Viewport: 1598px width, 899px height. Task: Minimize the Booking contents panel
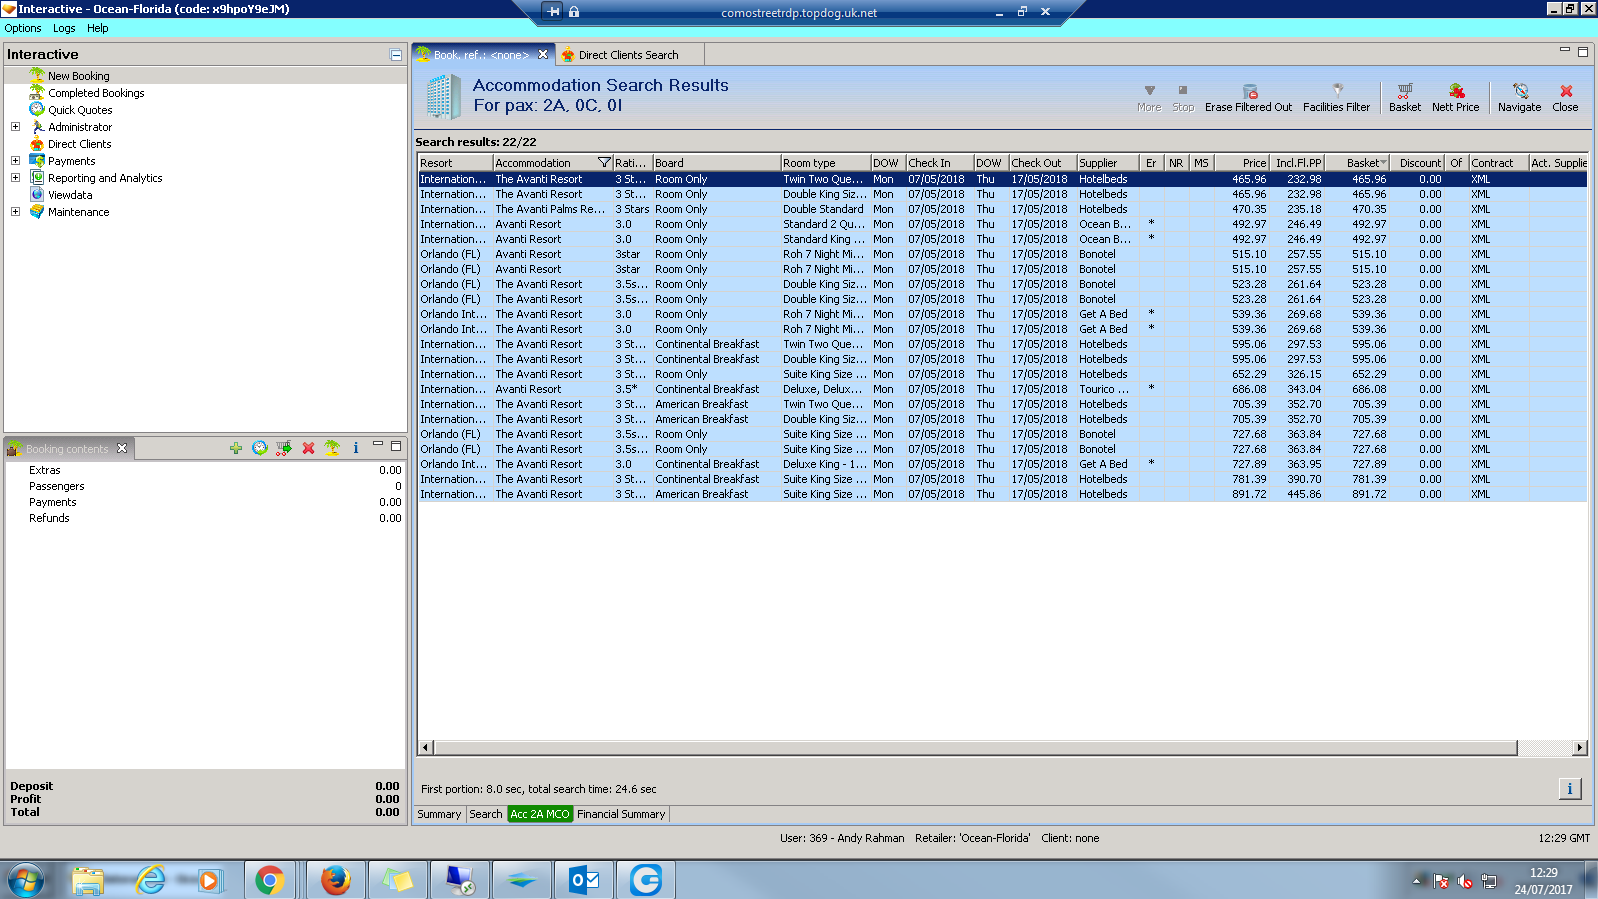pos(378,444)
